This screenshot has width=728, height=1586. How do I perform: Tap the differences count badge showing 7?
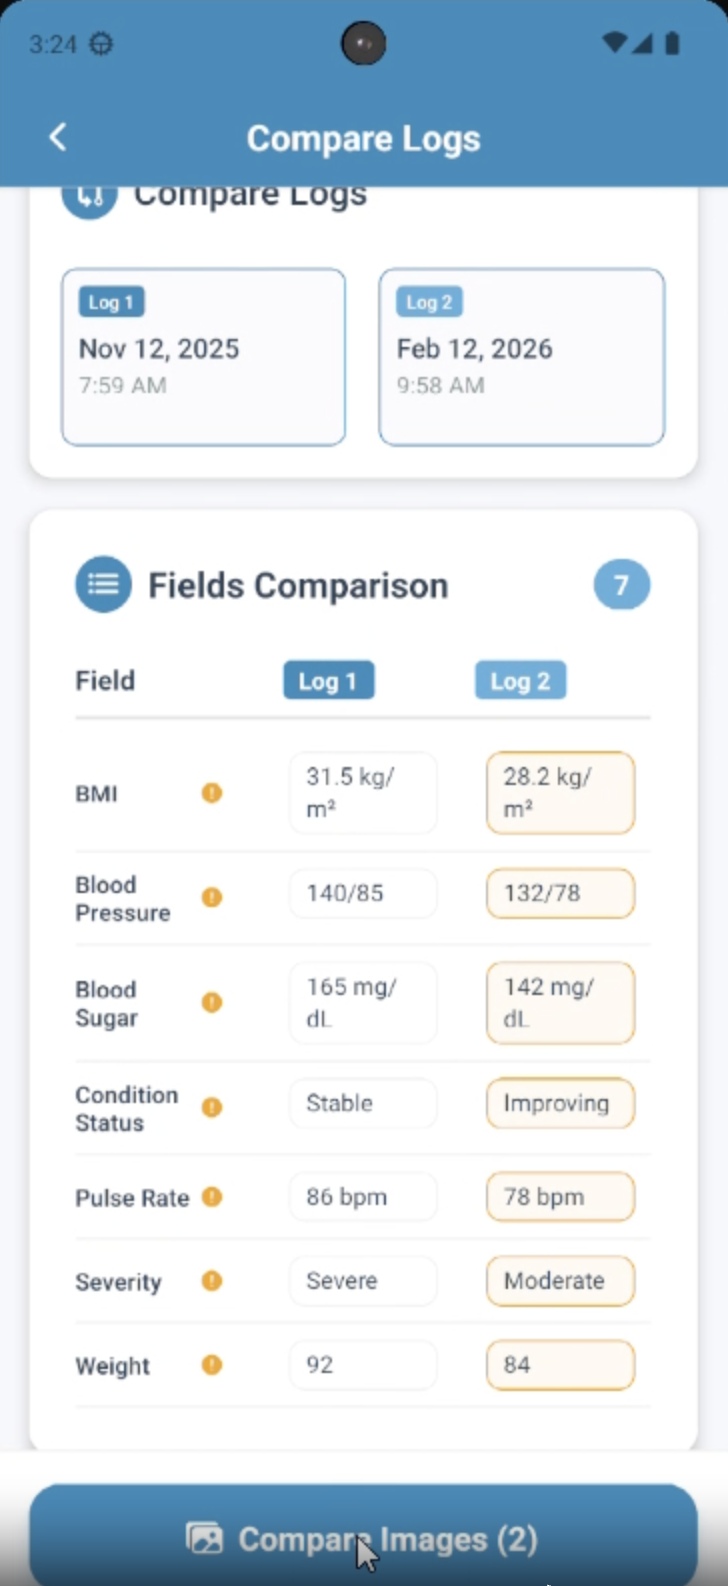(x=621, y=585)
